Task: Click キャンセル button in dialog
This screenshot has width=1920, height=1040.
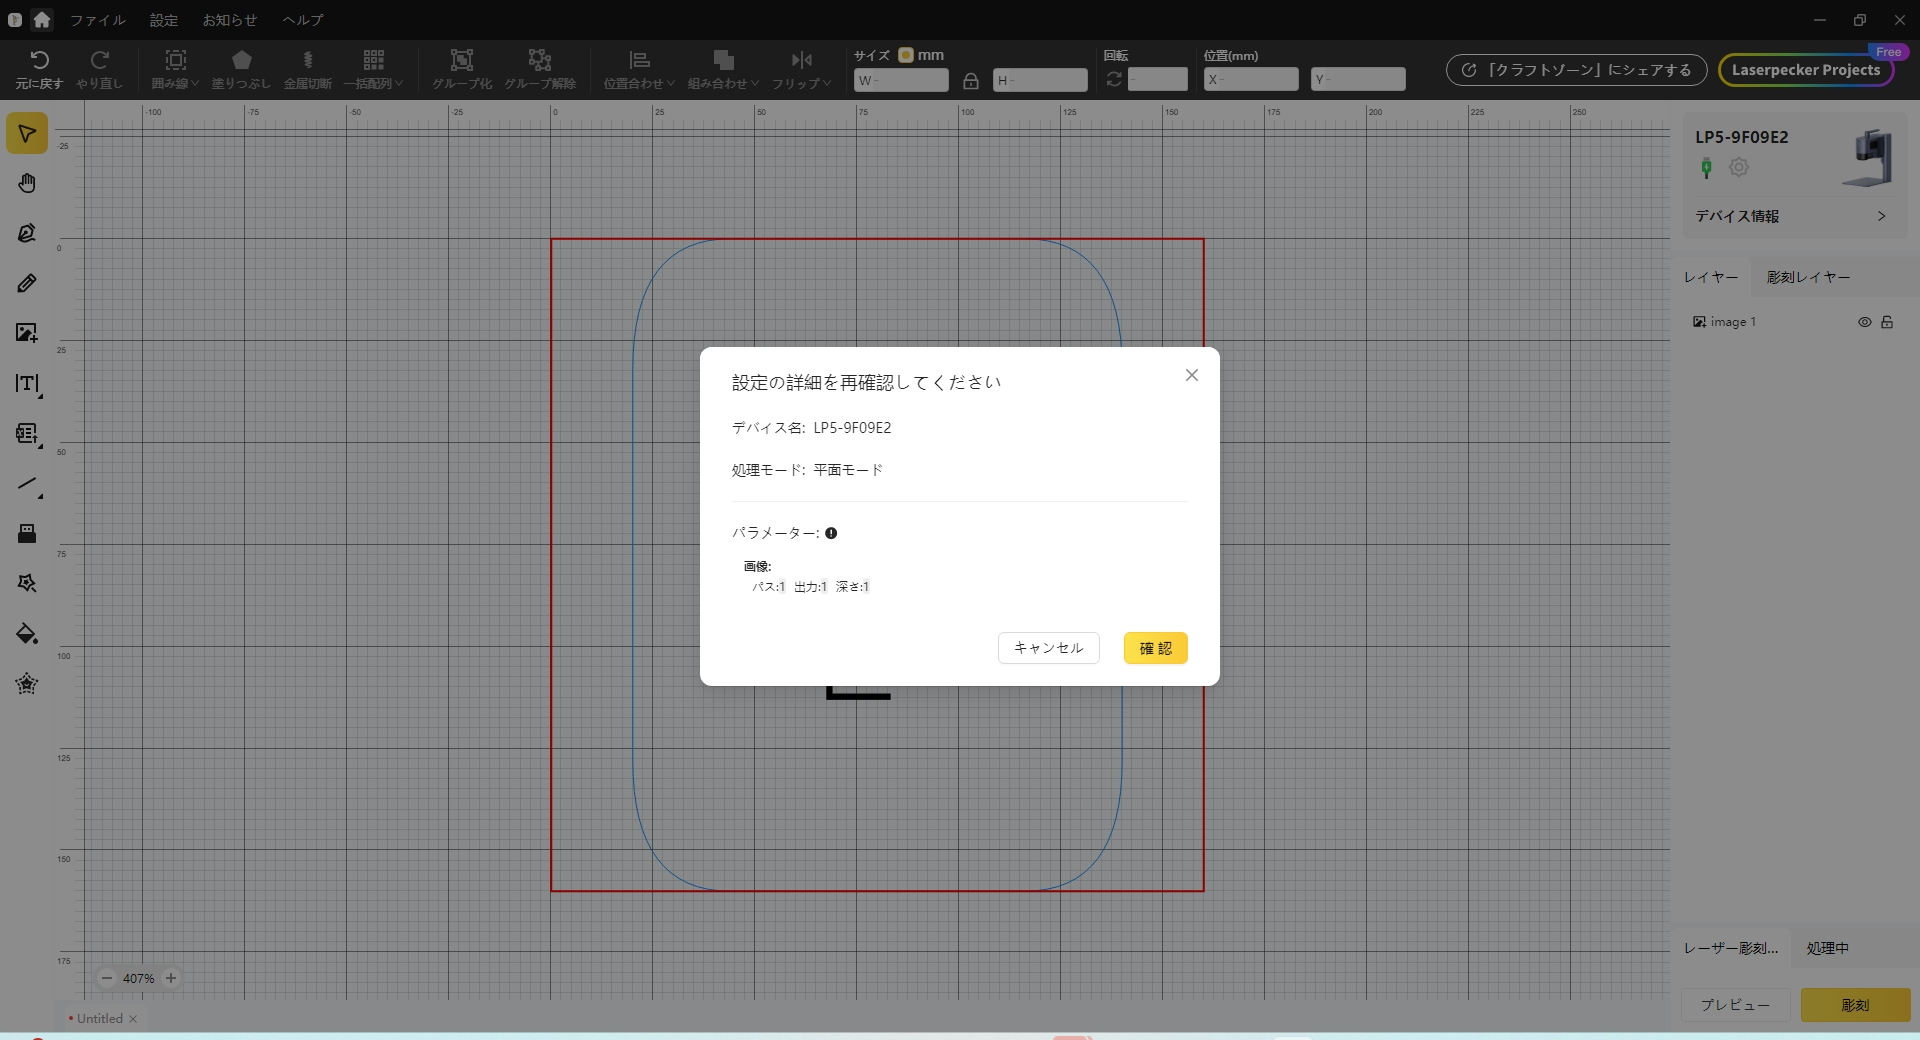Action: (1048, 648)
